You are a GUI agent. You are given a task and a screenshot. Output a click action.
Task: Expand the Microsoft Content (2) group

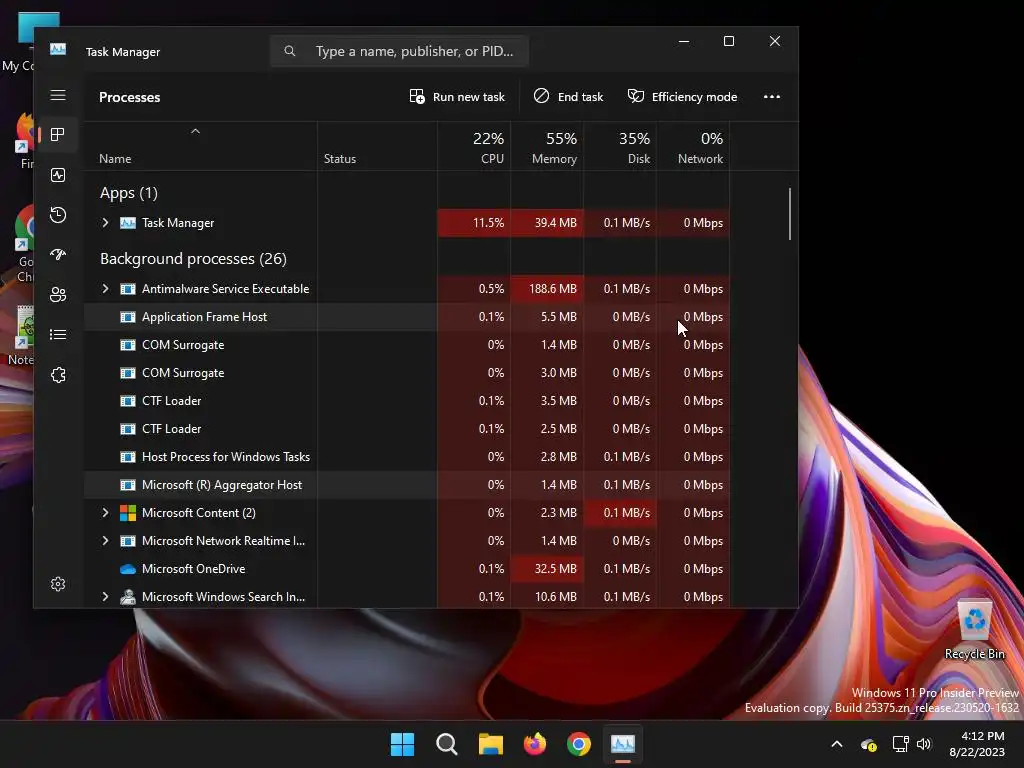(105, 513)
